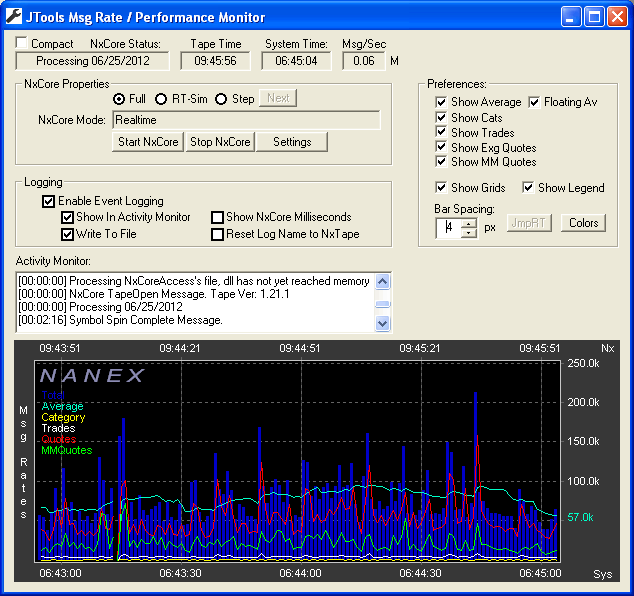This screenshot has width=634, height=596.
Task: Click the 57.0k current average label
Action: coord(580,517)
